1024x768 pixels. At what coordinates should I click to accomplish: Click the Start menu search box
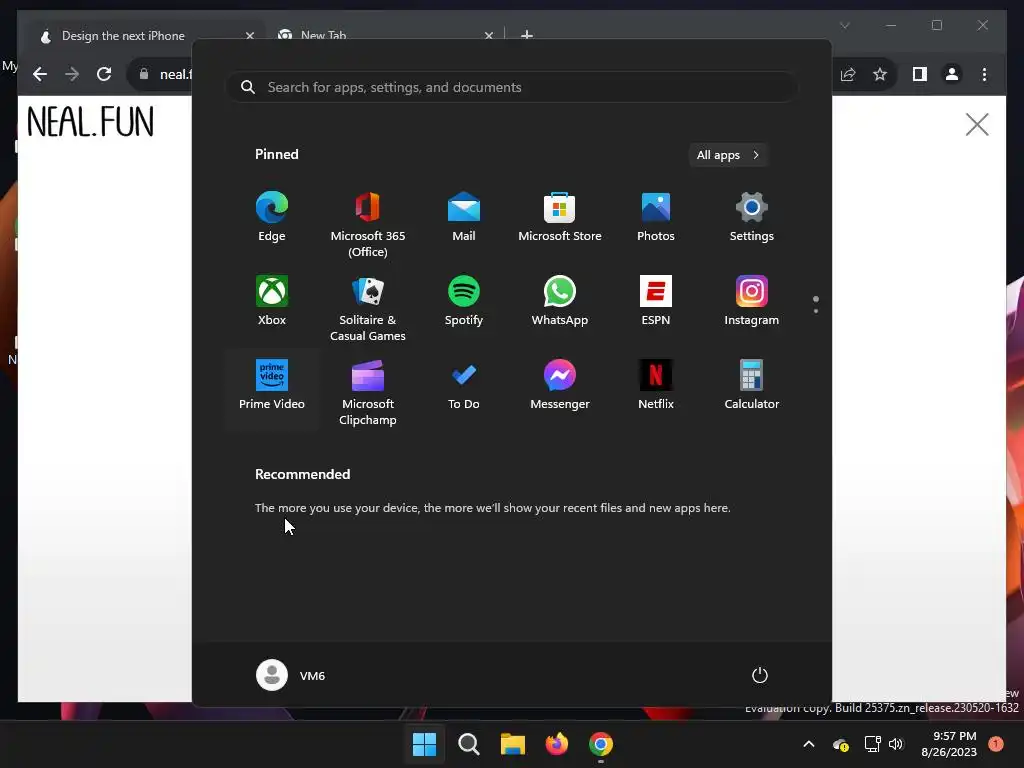pyautogui.click(x=512, y=87)
